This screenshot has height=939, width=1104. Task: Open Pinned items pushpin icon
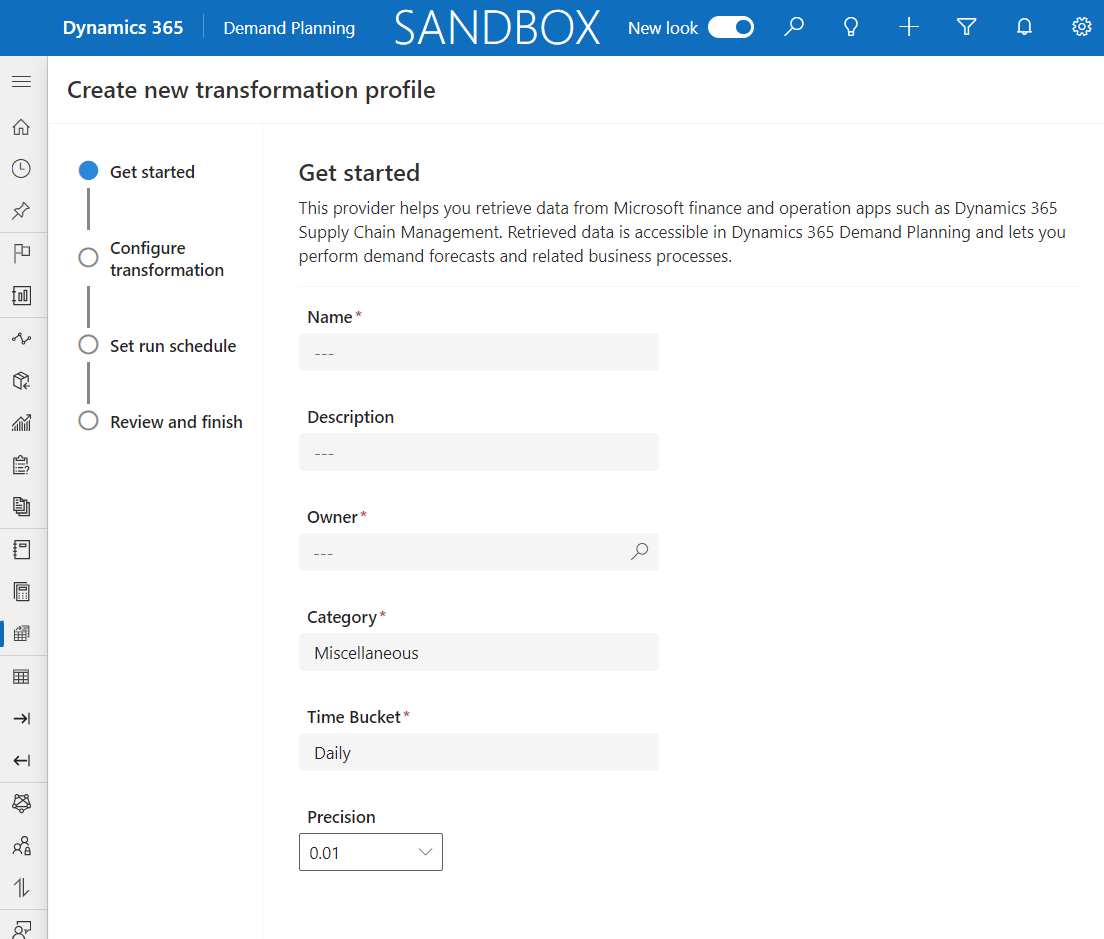[x=22, y=210]
